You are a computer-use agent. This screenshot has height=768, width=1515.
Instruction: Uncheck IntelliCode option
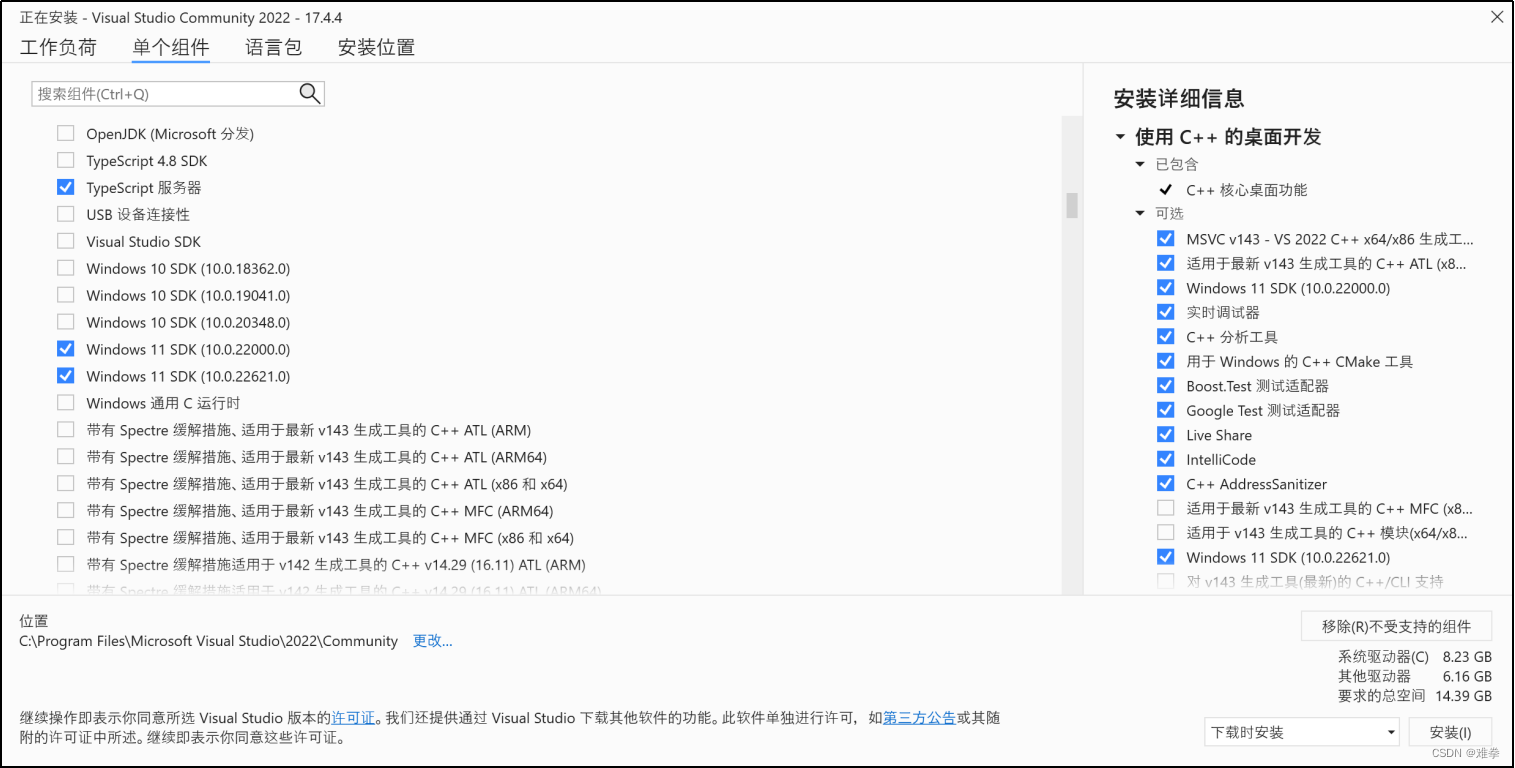click(x=1166, y=459)
